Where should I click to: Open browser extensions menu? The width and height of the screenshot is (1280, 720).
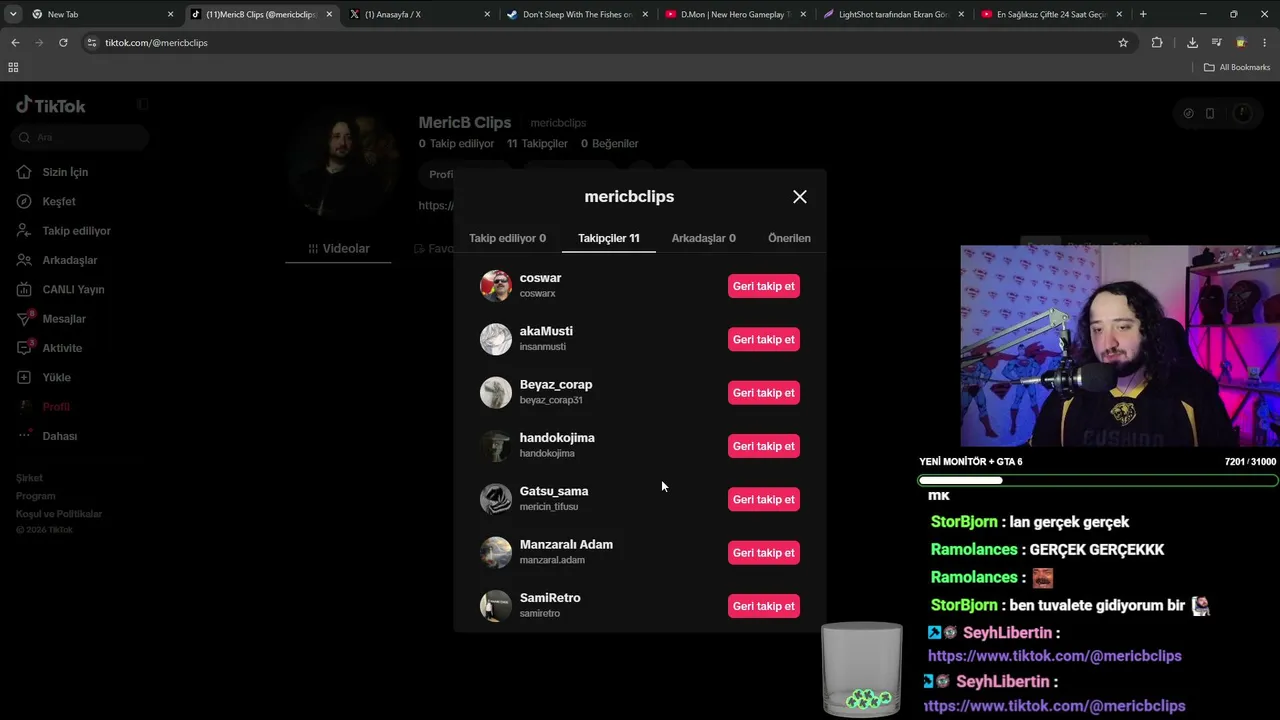[1157, 43]
